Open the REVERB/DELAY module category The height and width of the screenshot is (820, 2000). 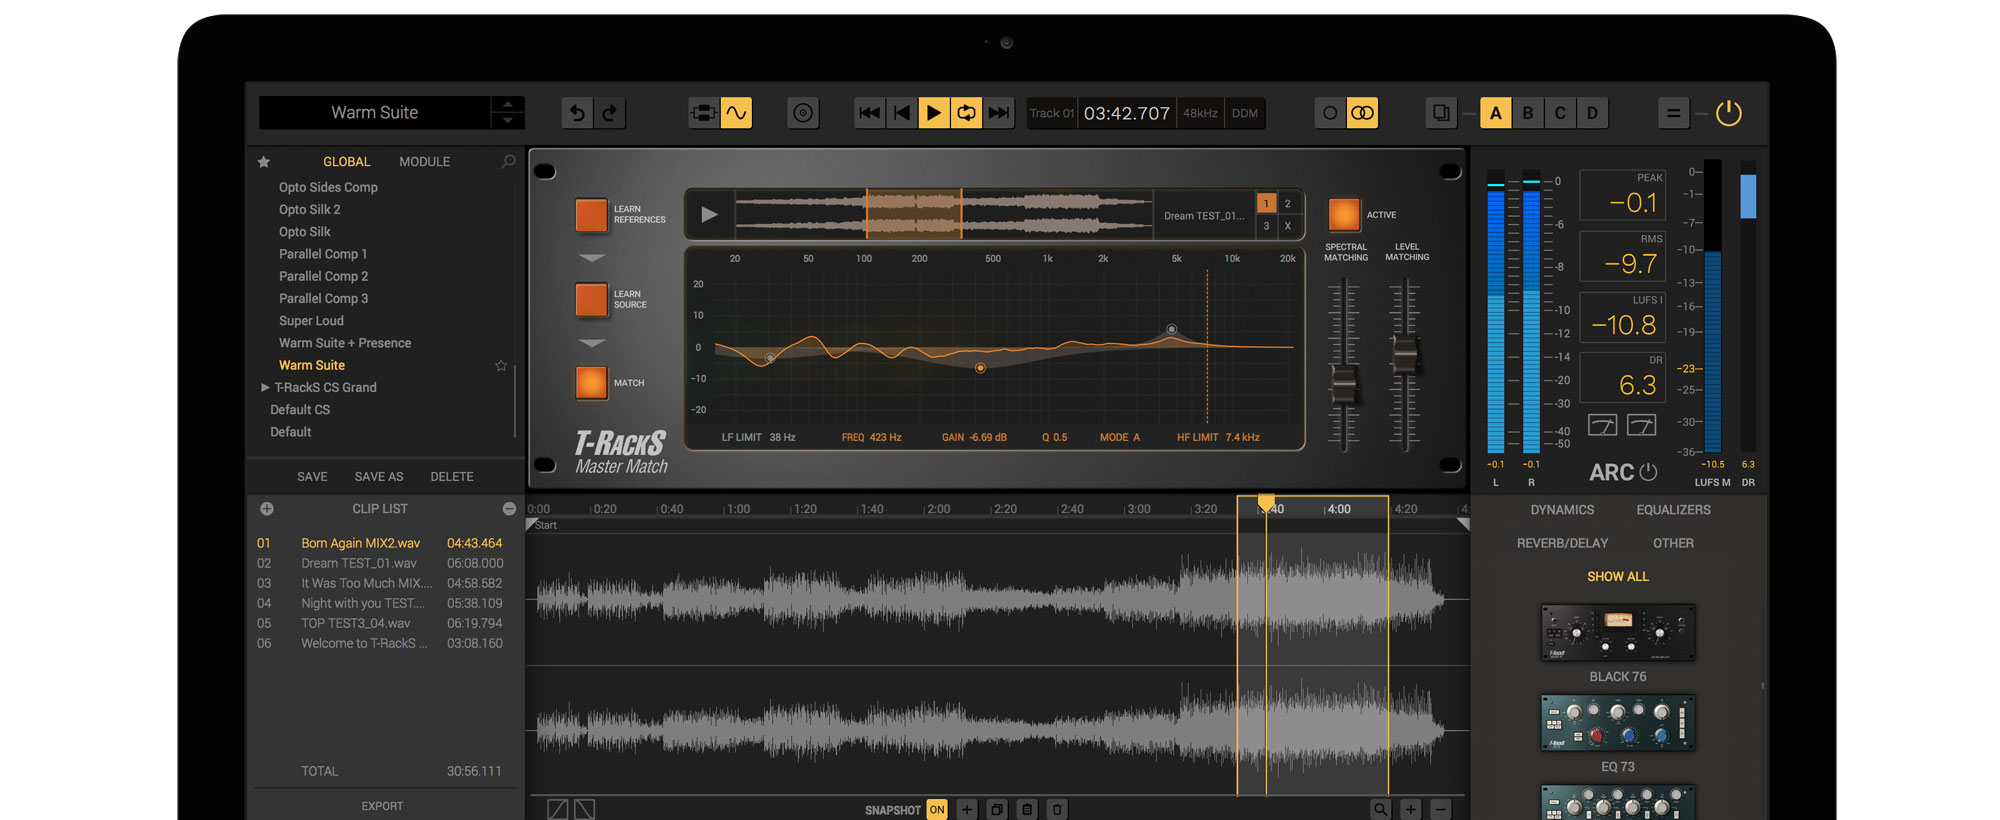click(x=1562, y=543)
